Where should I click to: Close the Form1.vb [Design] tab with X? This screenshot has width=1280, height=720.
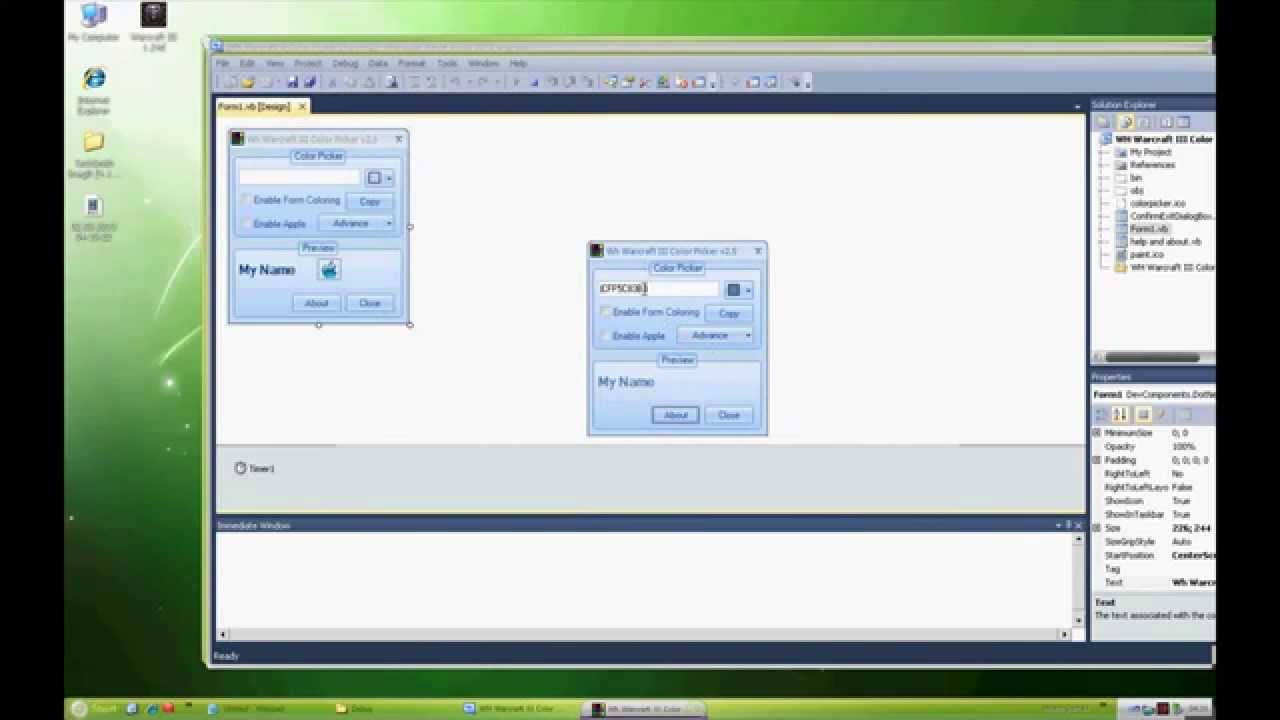pyautogui.click(x=301, y=106)
